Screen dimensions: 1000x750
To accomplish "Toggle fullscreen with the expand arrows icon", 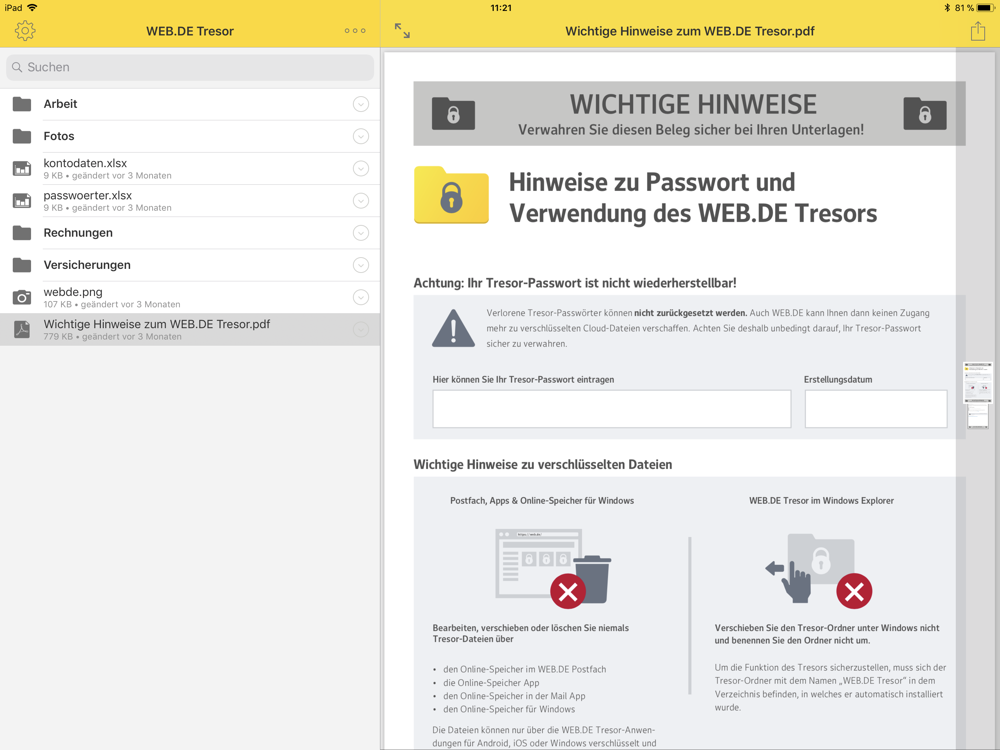I will pyautogui.click(x=402, y=31).
